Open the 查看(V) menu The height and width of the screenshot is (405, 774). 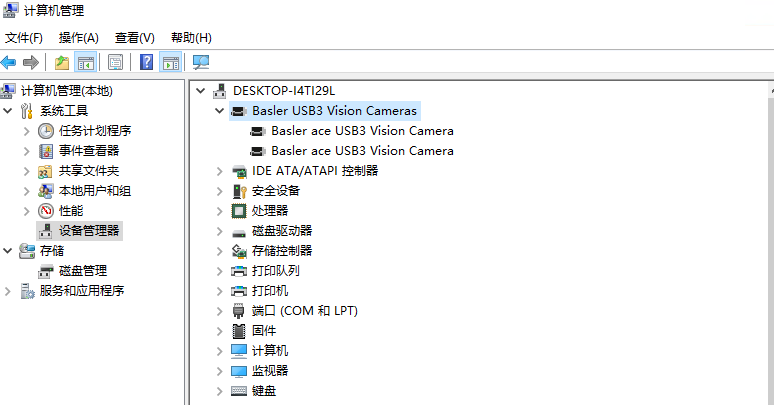coord(135,38)
